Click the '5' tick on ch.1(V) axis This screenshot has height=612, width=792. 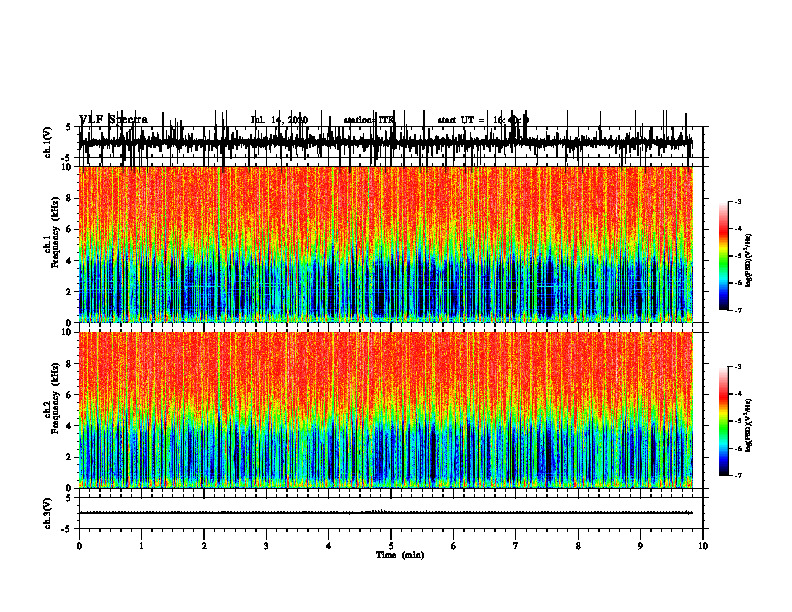69,128
